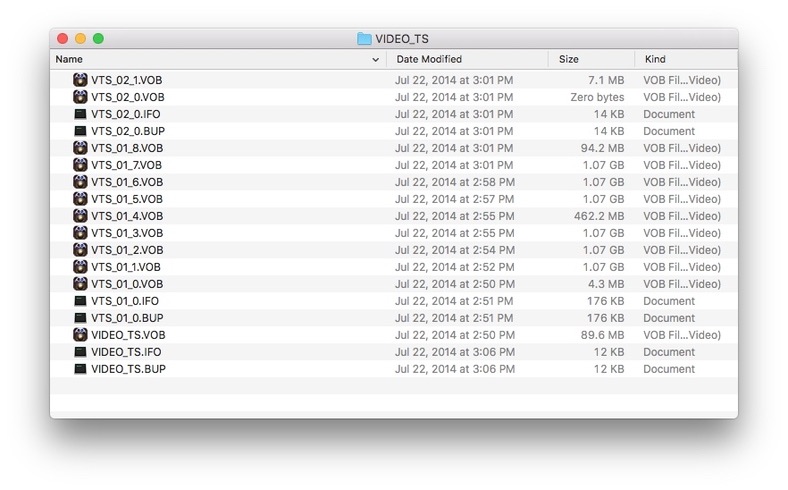Click the VIDEO_TS window title text
The height and width of the screenshot is (490, 788).
[x=402, y=39]
